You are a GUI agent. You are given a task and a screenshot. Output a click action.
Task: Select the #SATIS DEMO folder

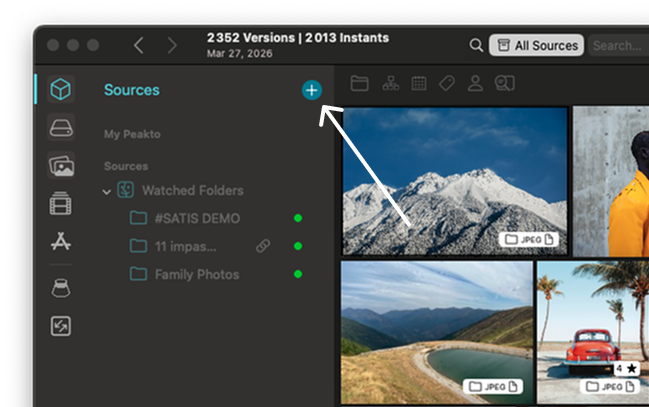point(197,218)
